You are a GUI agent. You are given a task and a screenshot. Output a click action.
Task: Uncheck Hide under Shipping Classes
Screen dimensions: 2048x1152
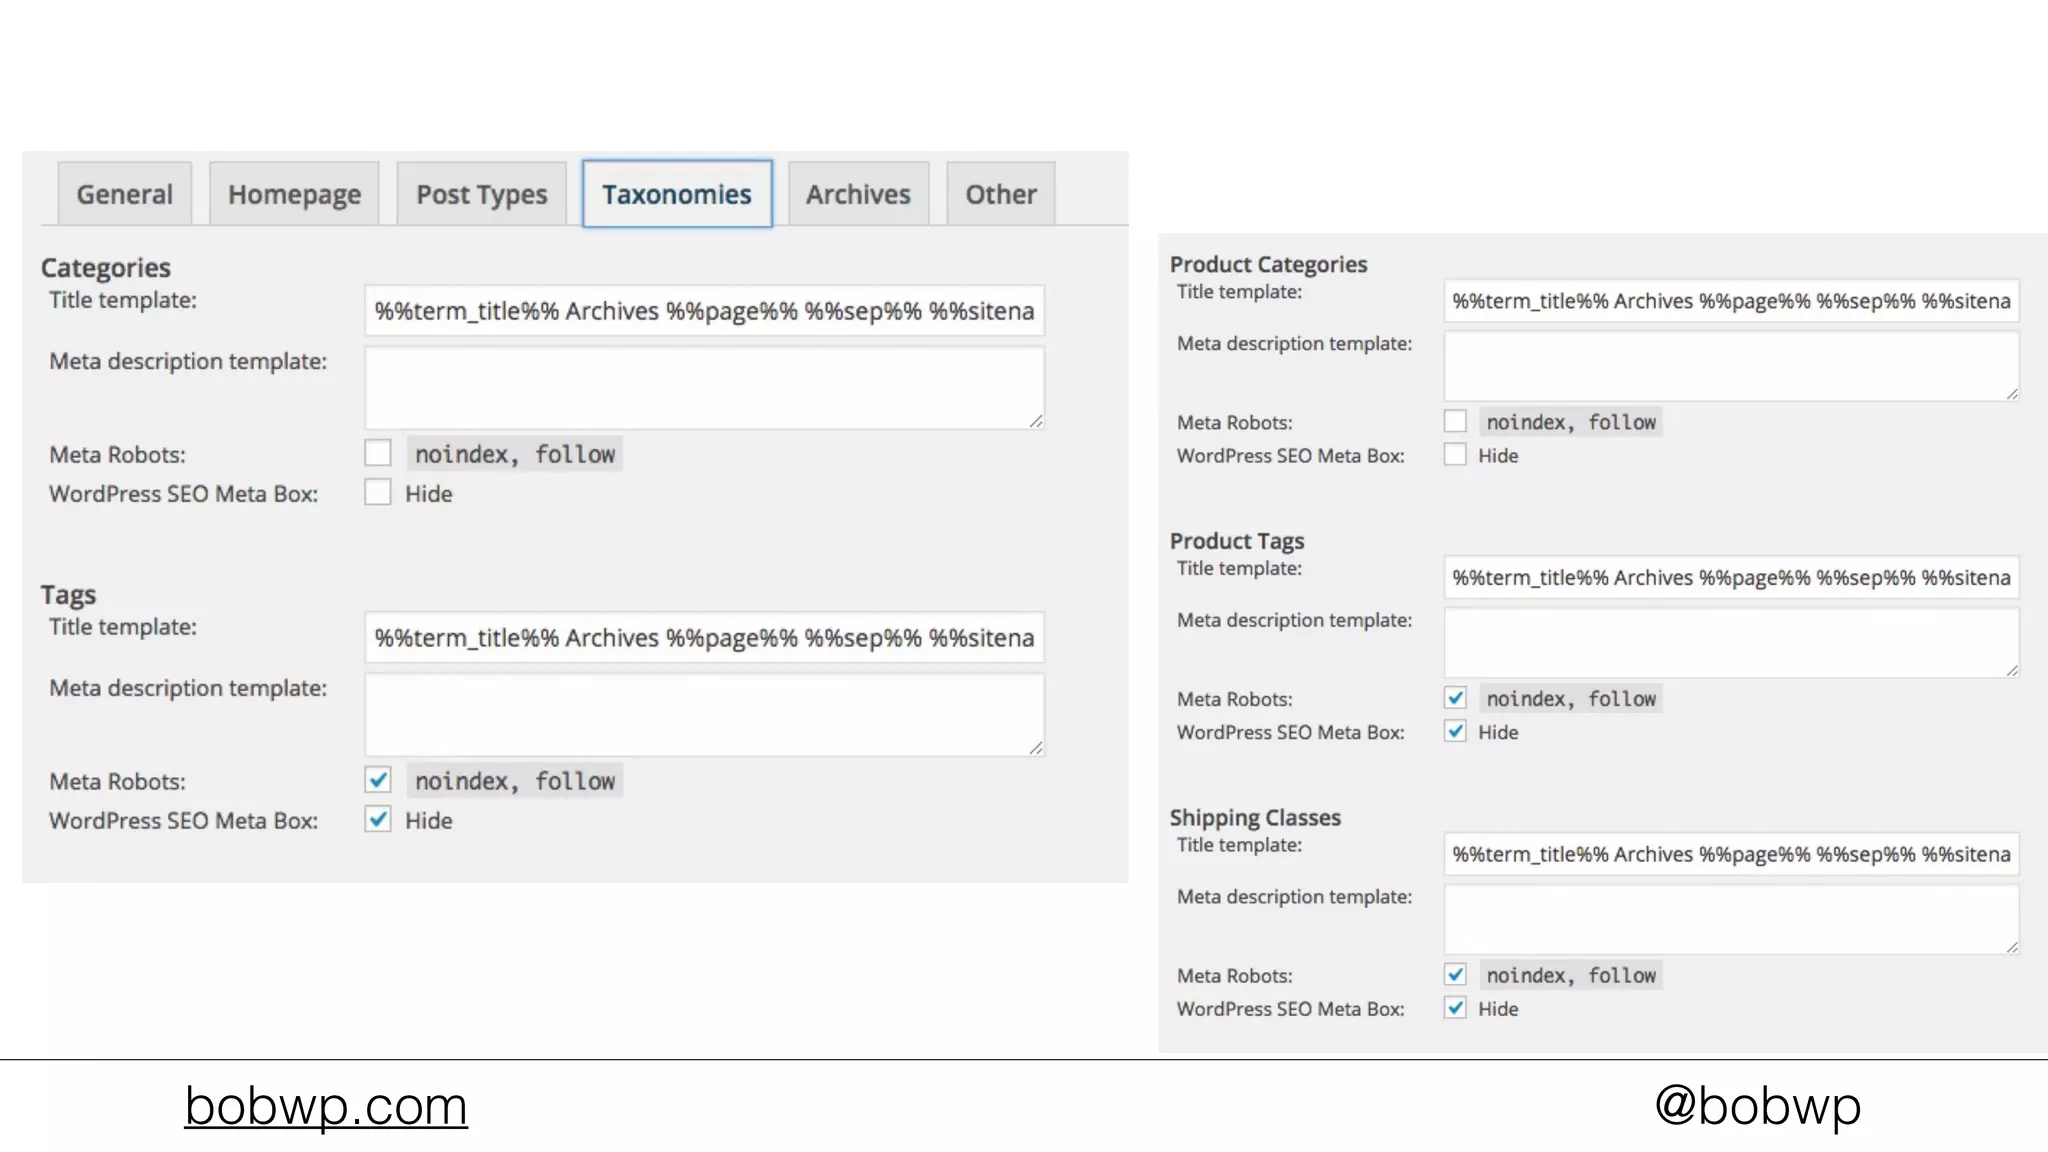pos(1455,1008)
